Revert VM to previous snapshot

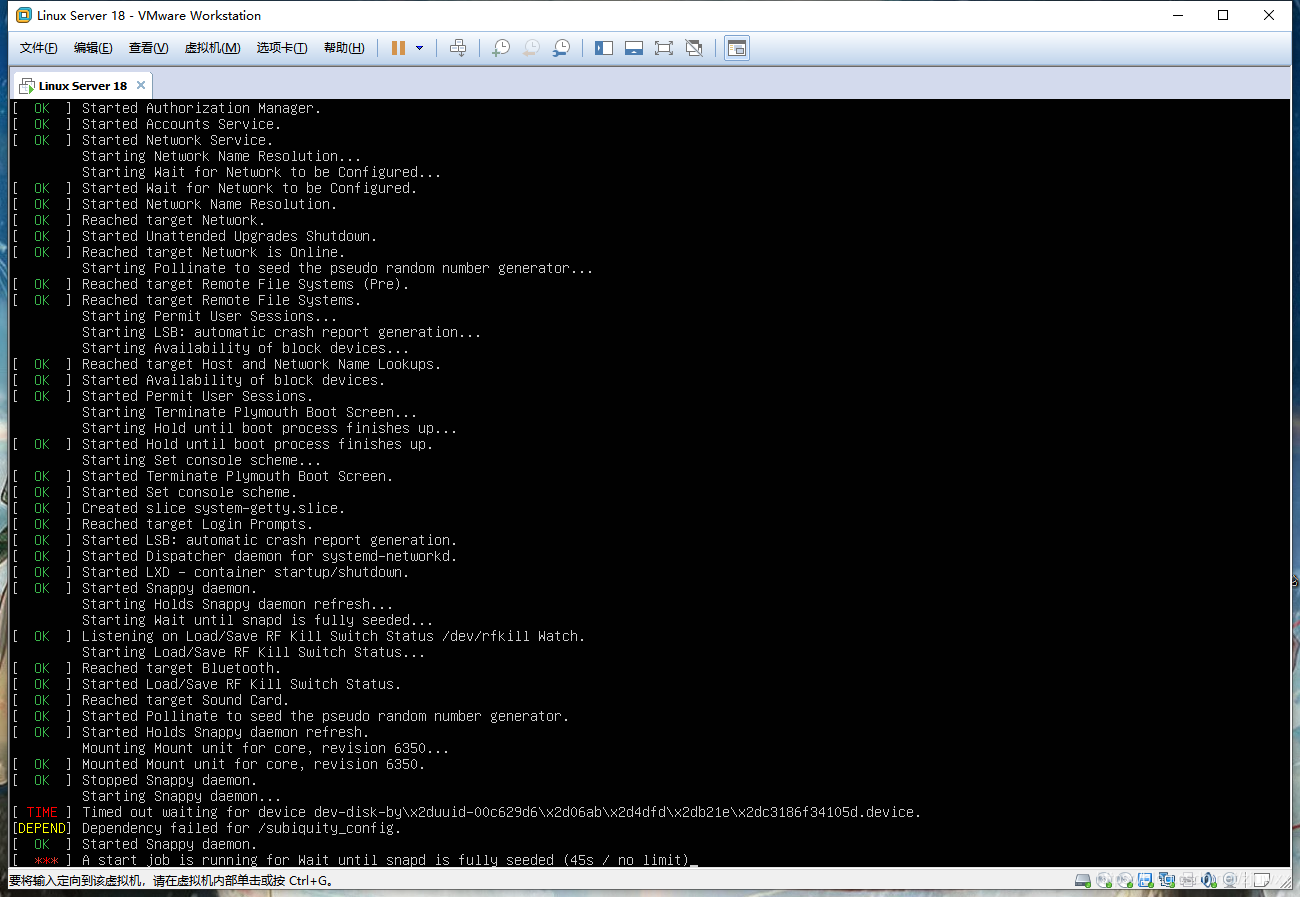point(531,48)
